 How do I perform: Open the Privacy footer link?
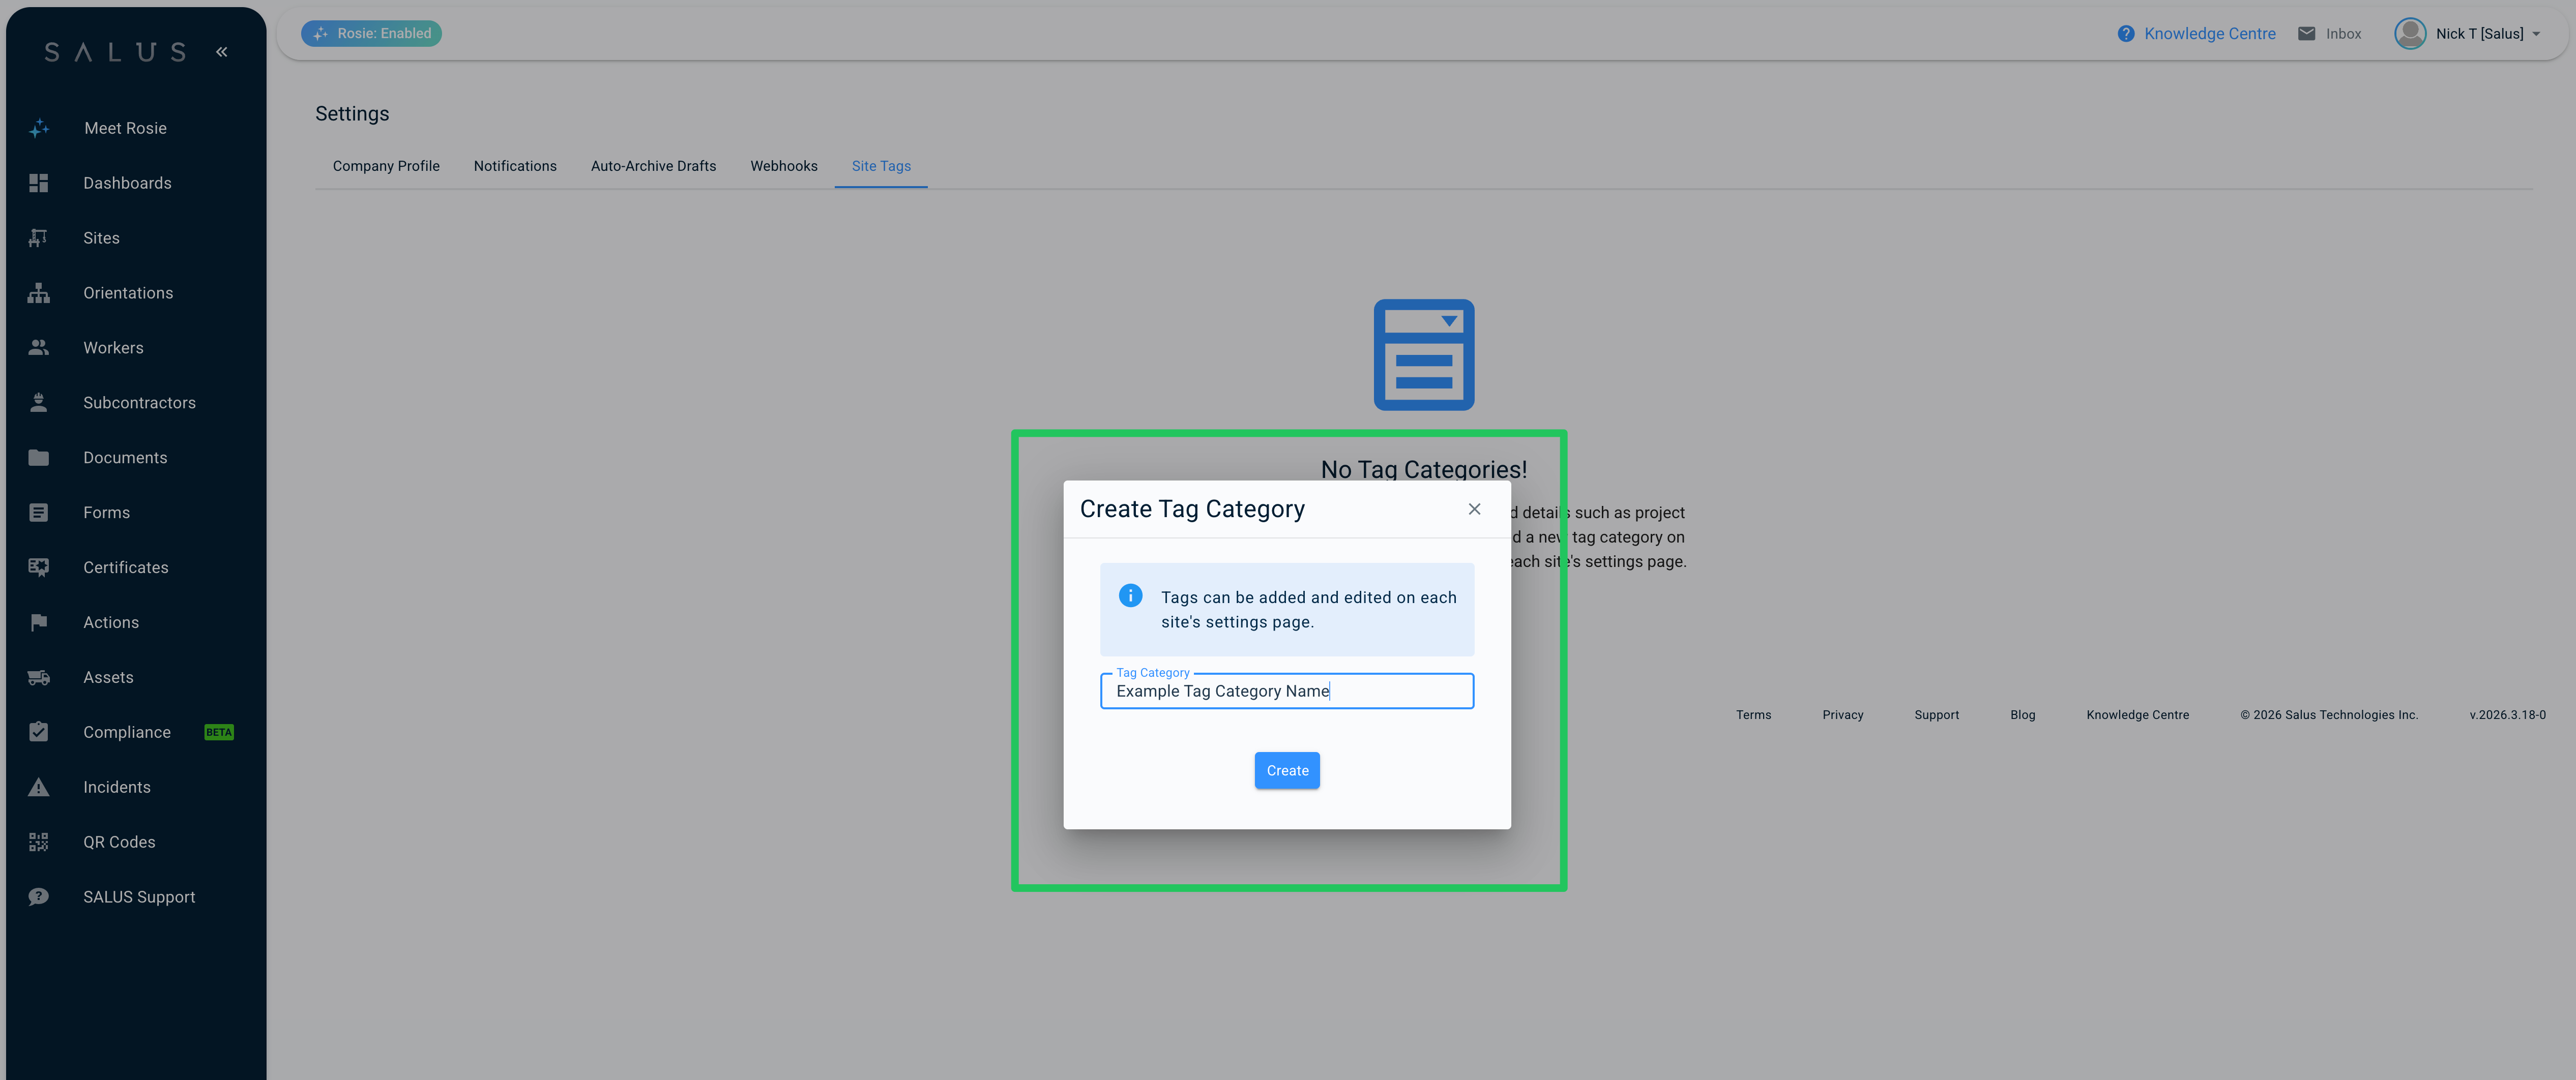click(1842, 715)
